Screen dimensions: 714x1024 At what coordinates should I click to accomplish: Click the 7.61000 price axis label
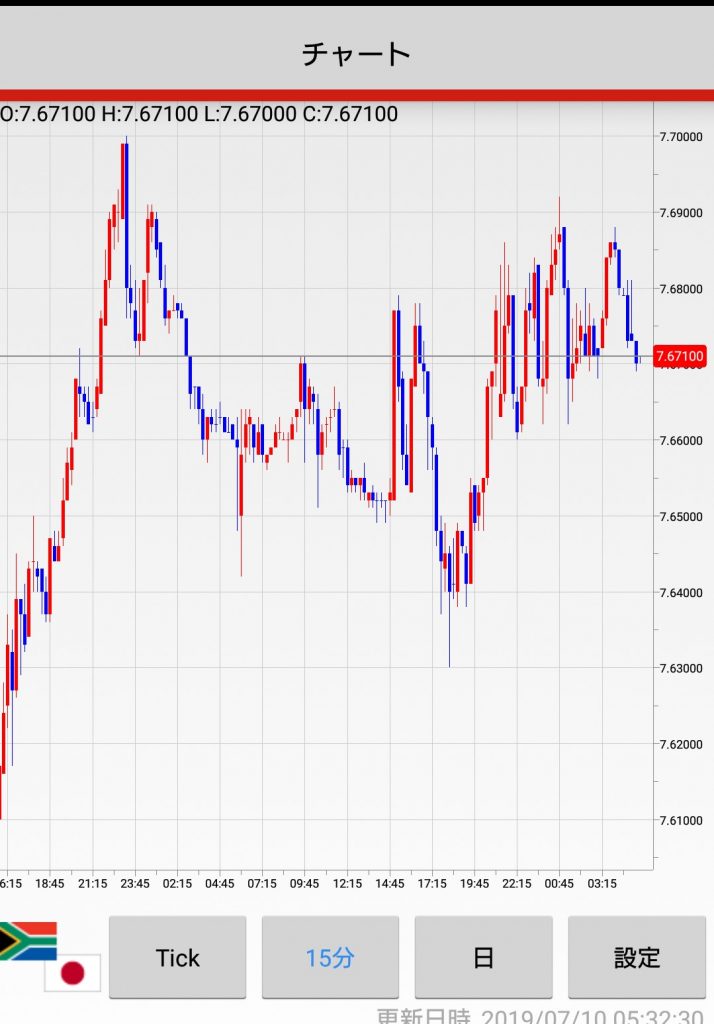[x=680, y=820]
